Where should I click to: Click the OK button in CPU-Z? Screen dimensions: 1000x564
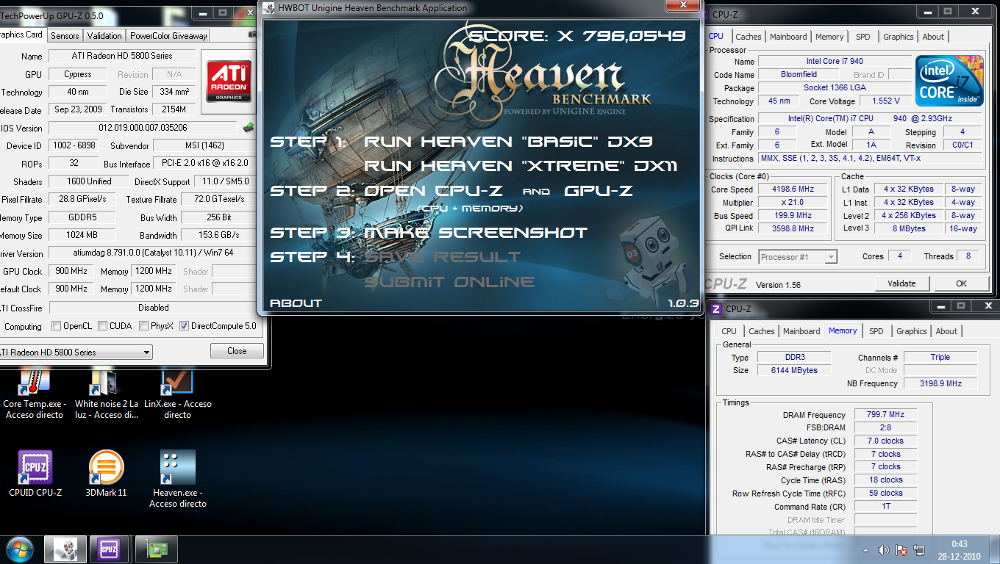[961, 283]
